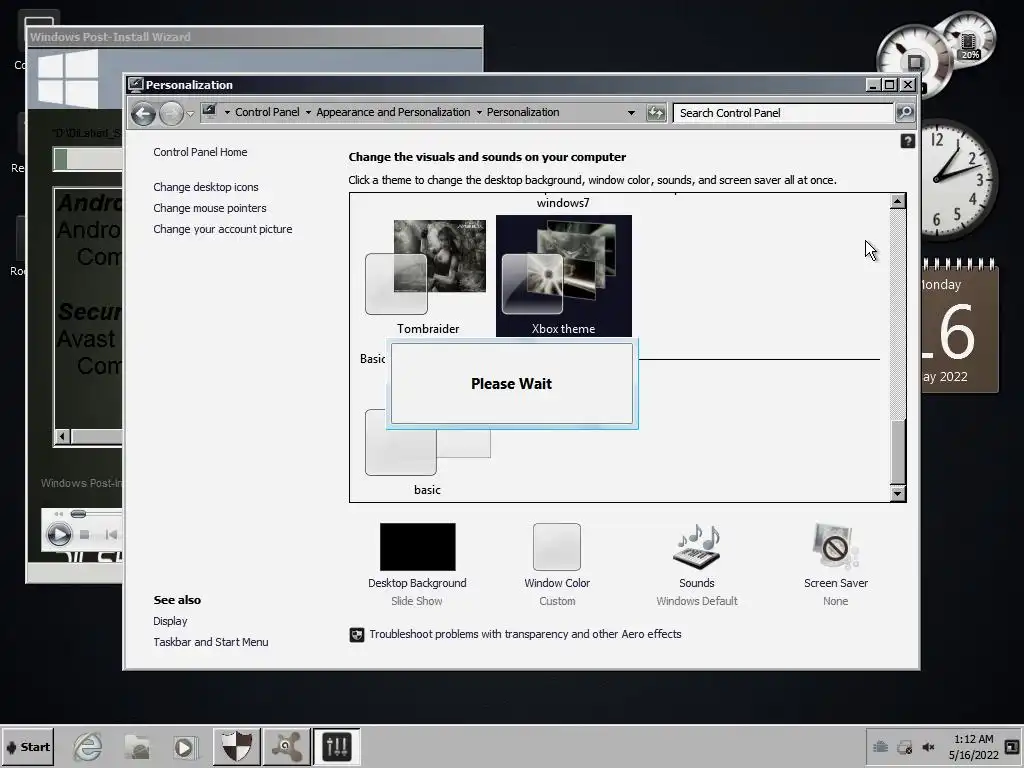Open Taskbar and Start Menu link
Image resolution: width=1024 pixels, height=768 pixels.
211,642
